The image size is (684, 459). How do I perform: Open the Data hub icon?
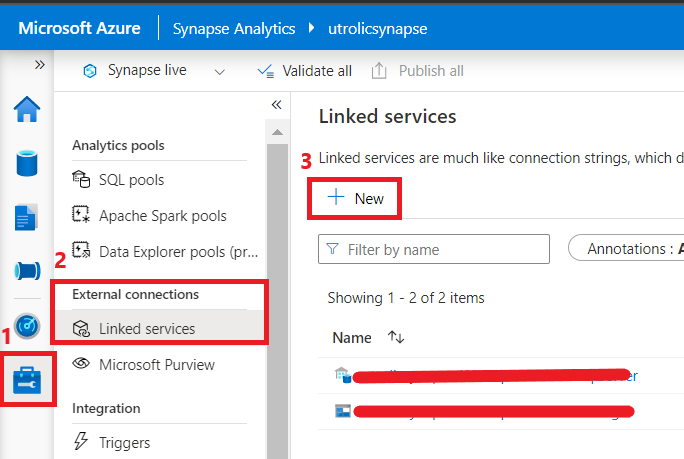click(x=27, y=163)
